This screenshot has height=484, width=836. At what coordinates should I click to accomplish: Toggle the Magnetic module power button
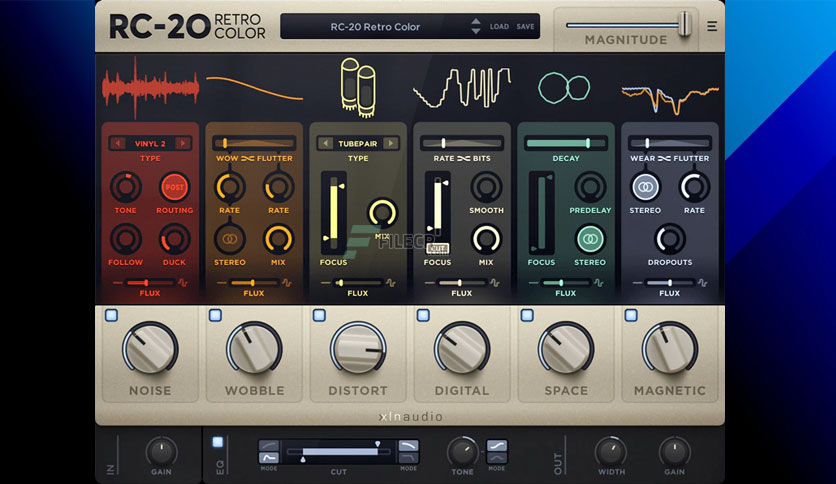tap(631, 315)
